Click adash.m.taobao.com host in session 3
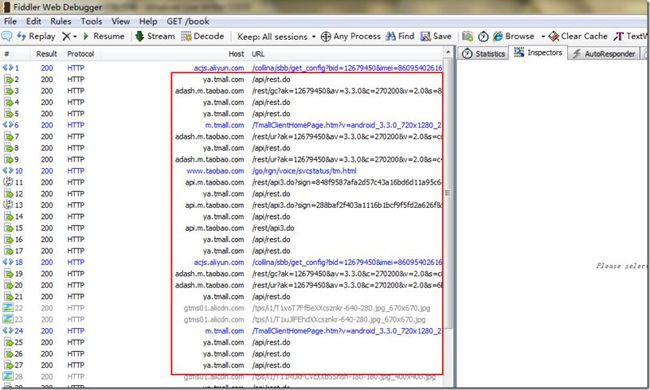The height and width of the screenshot is (390, 650). (x=210, y=91)
